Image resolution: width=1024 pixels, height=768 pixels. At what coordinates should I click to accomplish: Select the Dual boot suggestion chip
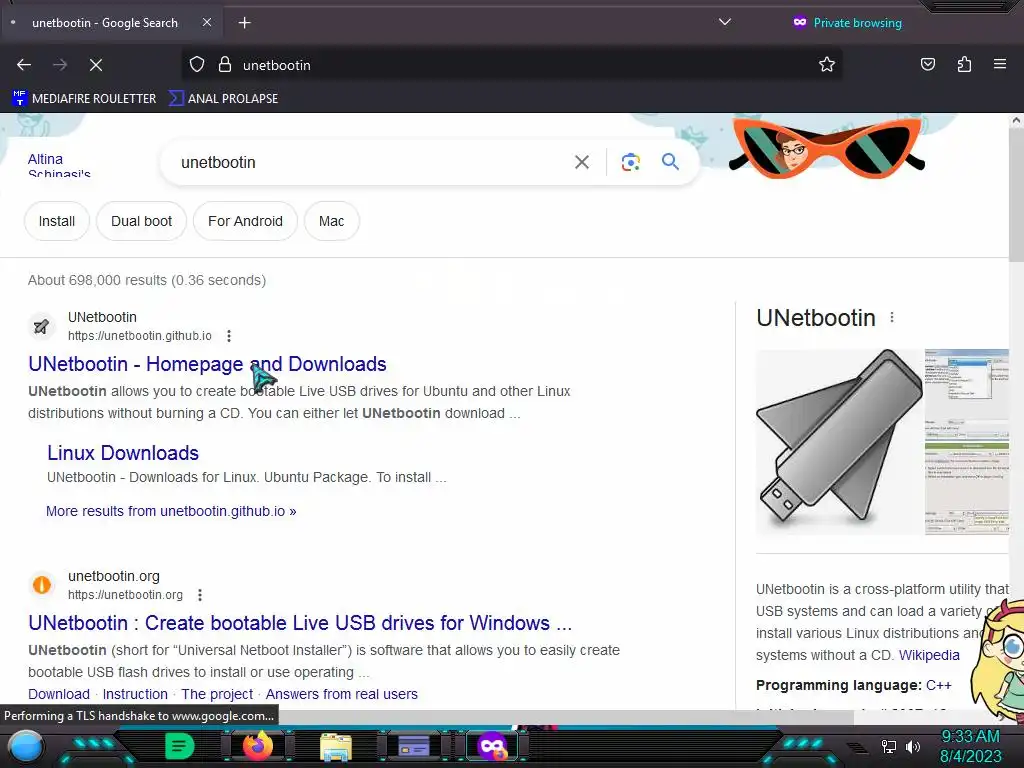(x=142, y=221)
